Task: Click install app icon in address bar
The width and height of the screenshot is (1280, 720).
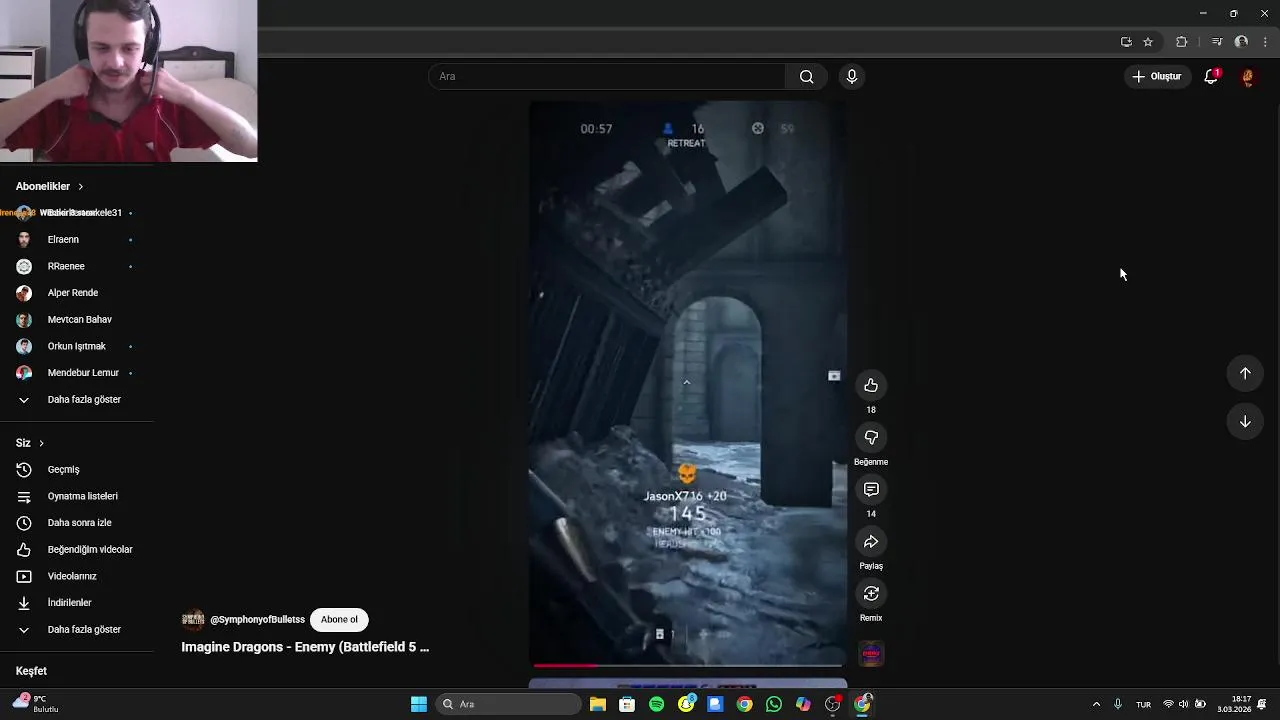Action: pyautogui.click(x=1126, y=42)
